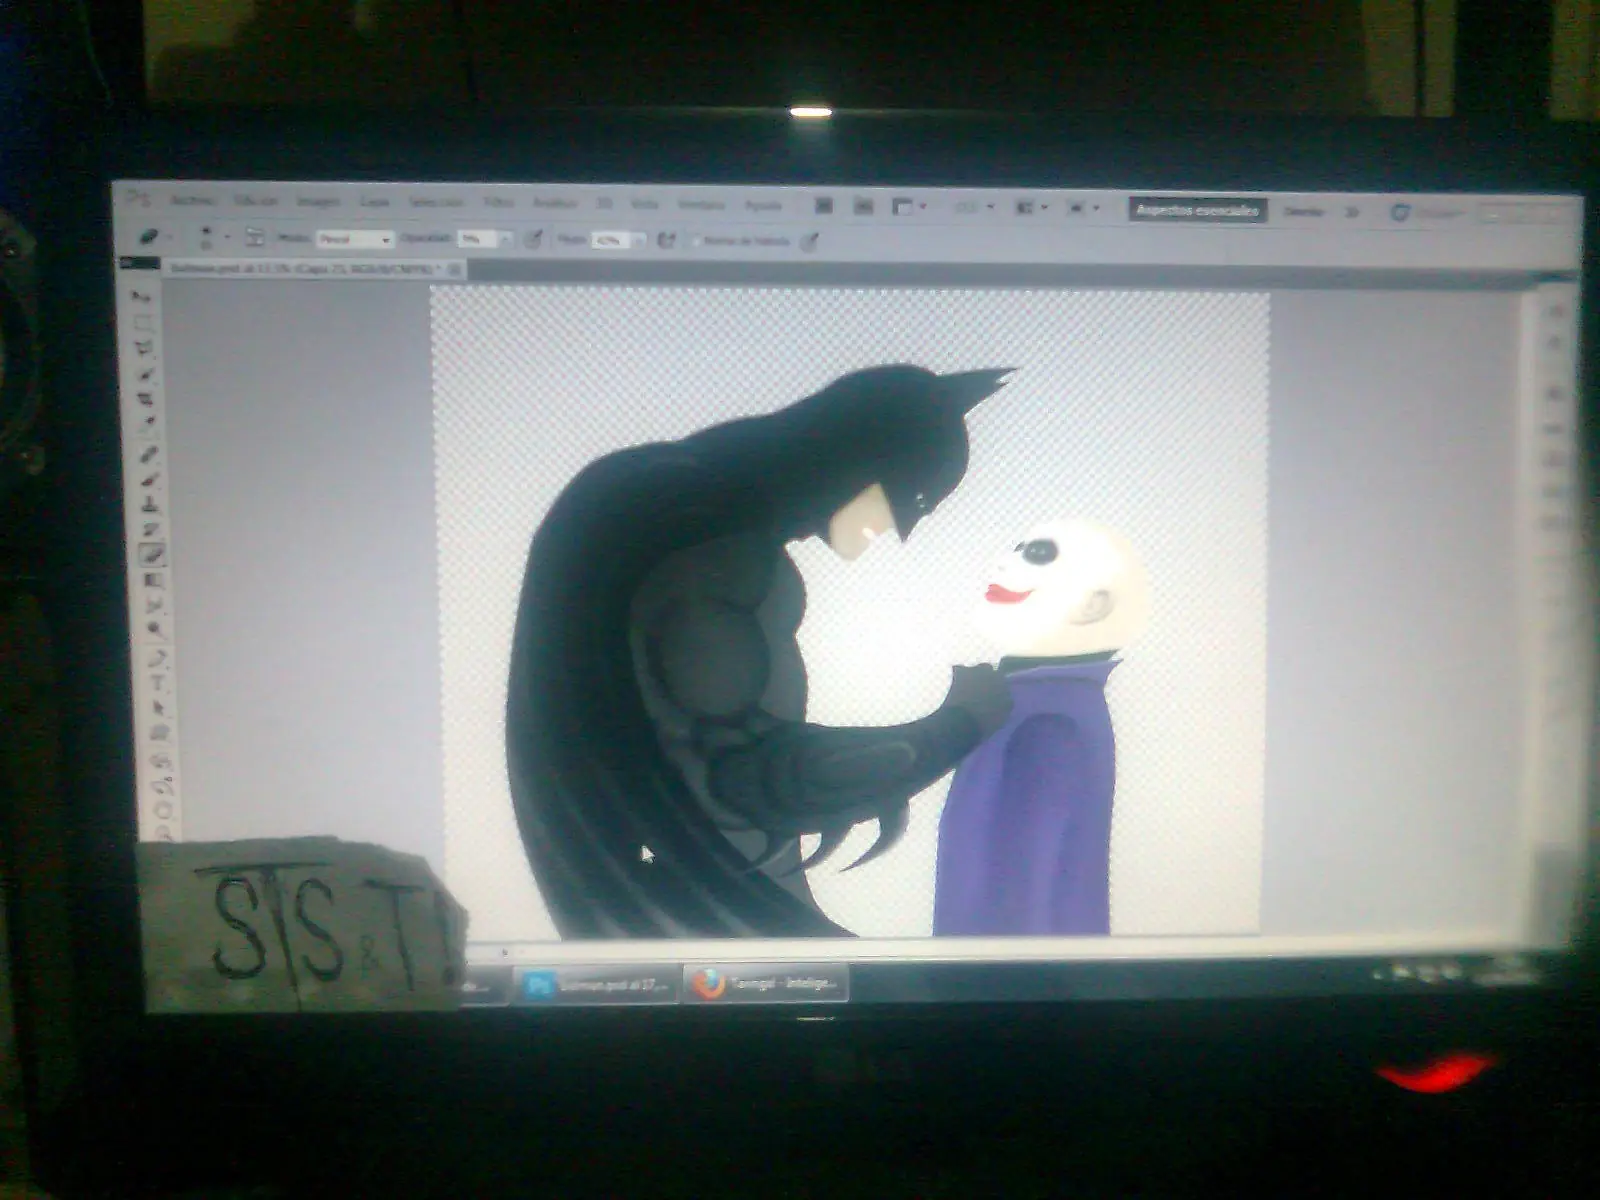Select the Eraser tool in toolbox
Image resolution: width=1600 pixels, height=1200 pixels.
[153, 555]
